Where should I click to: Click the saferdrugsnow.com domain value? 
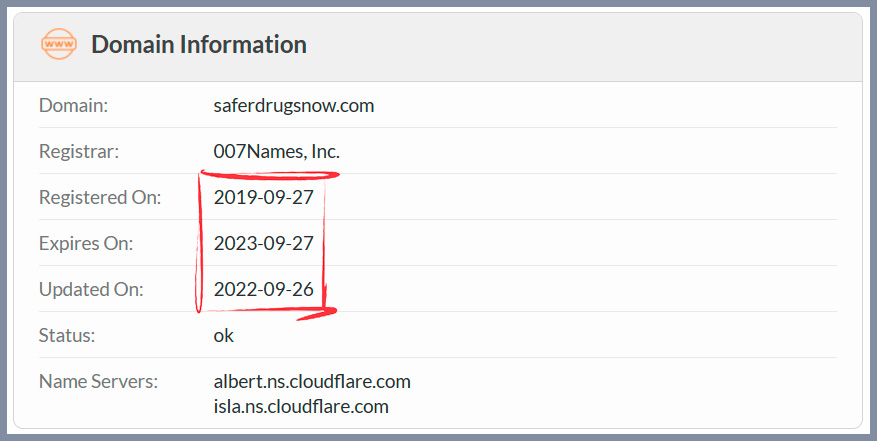294,105
